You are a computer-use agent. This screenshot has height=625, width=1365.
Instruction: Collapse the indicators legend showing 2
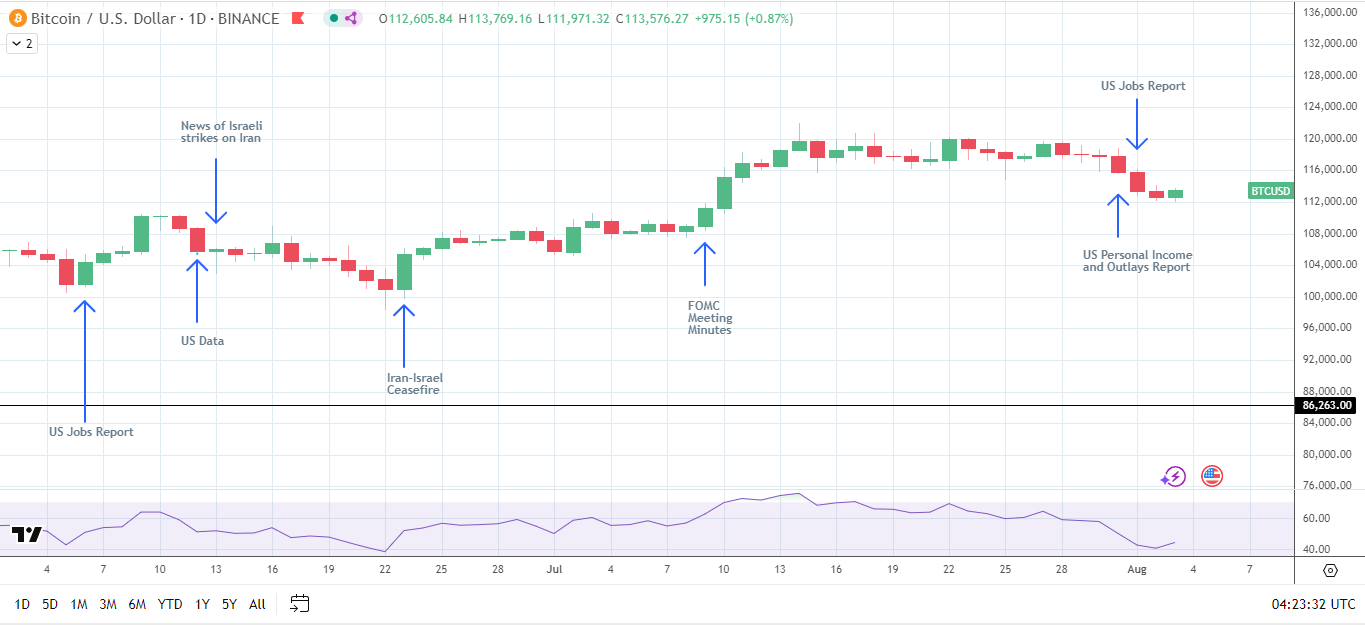(22, 43)
